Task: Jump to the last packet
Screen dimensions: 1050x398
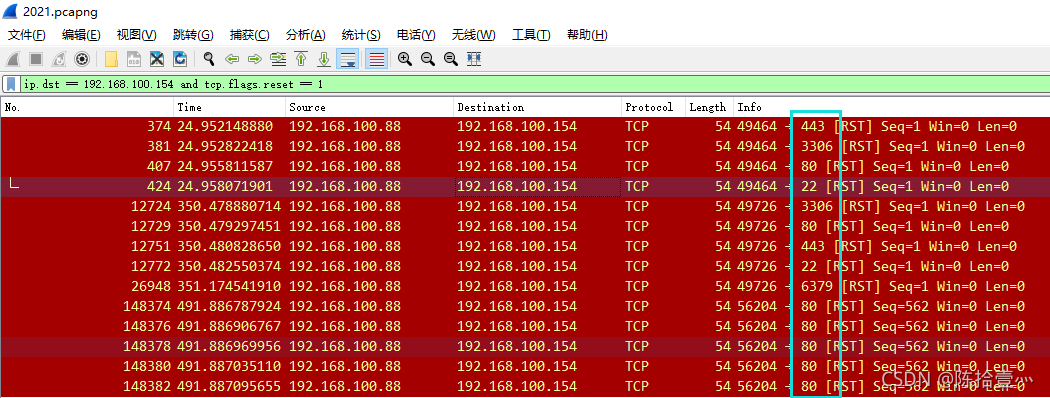Action: tap(323, 59)
